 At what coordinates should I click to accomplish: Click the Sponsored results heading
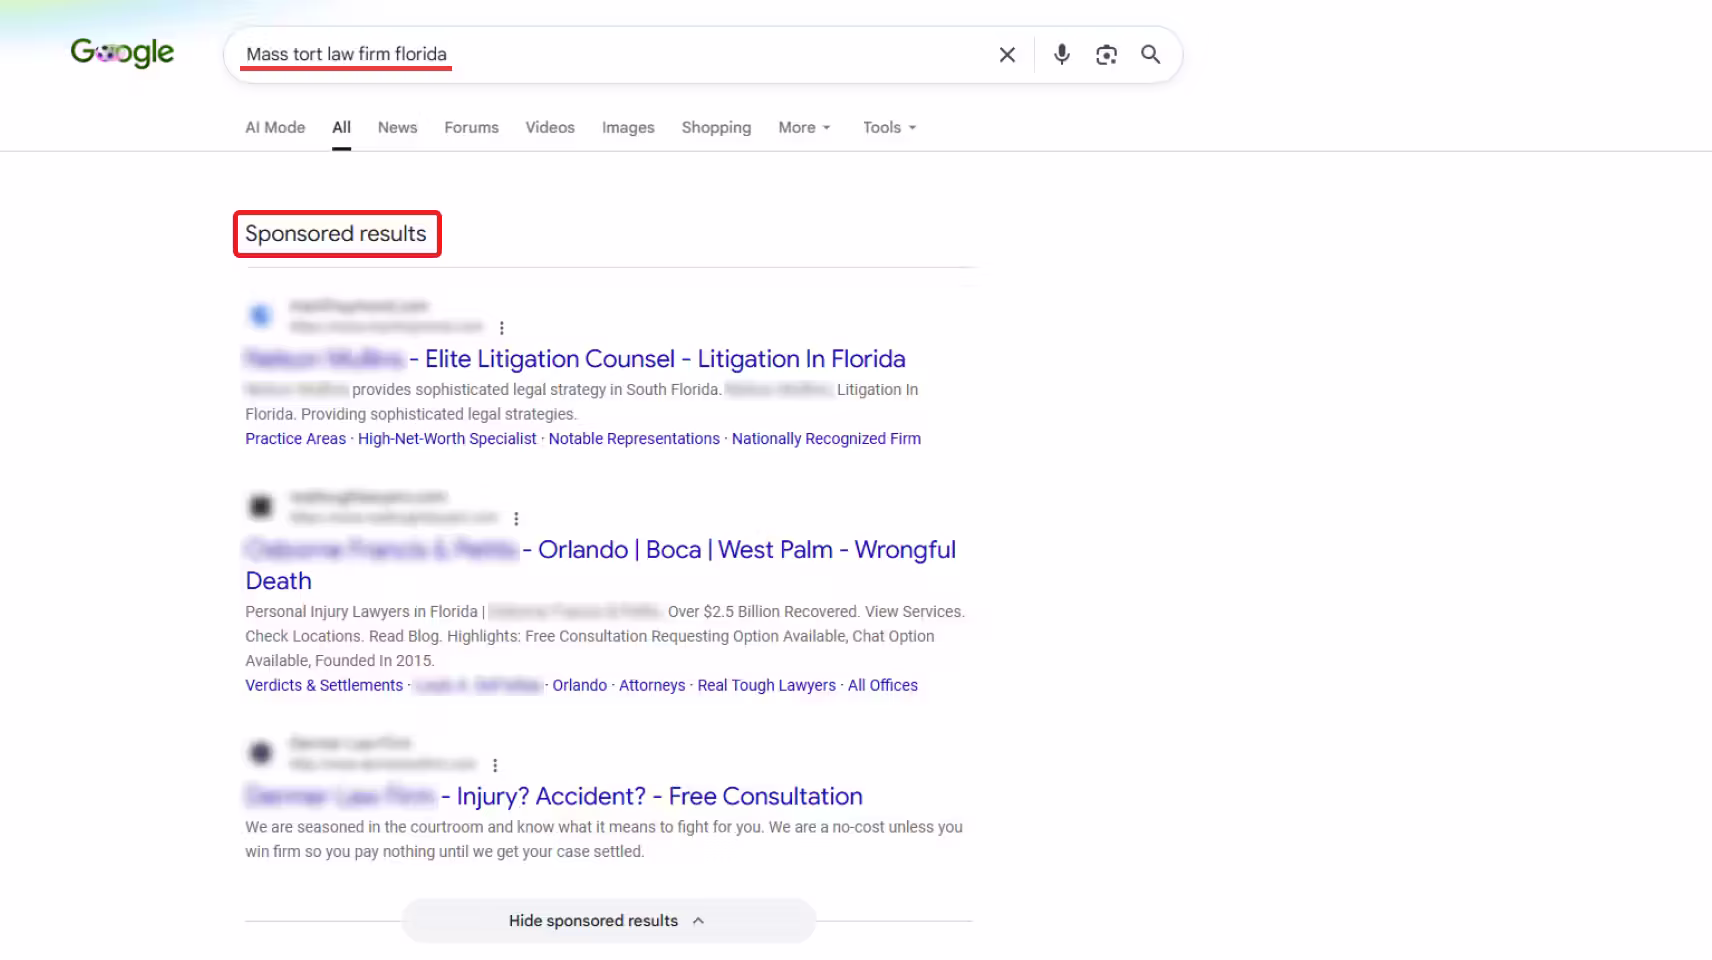[336, 234]
